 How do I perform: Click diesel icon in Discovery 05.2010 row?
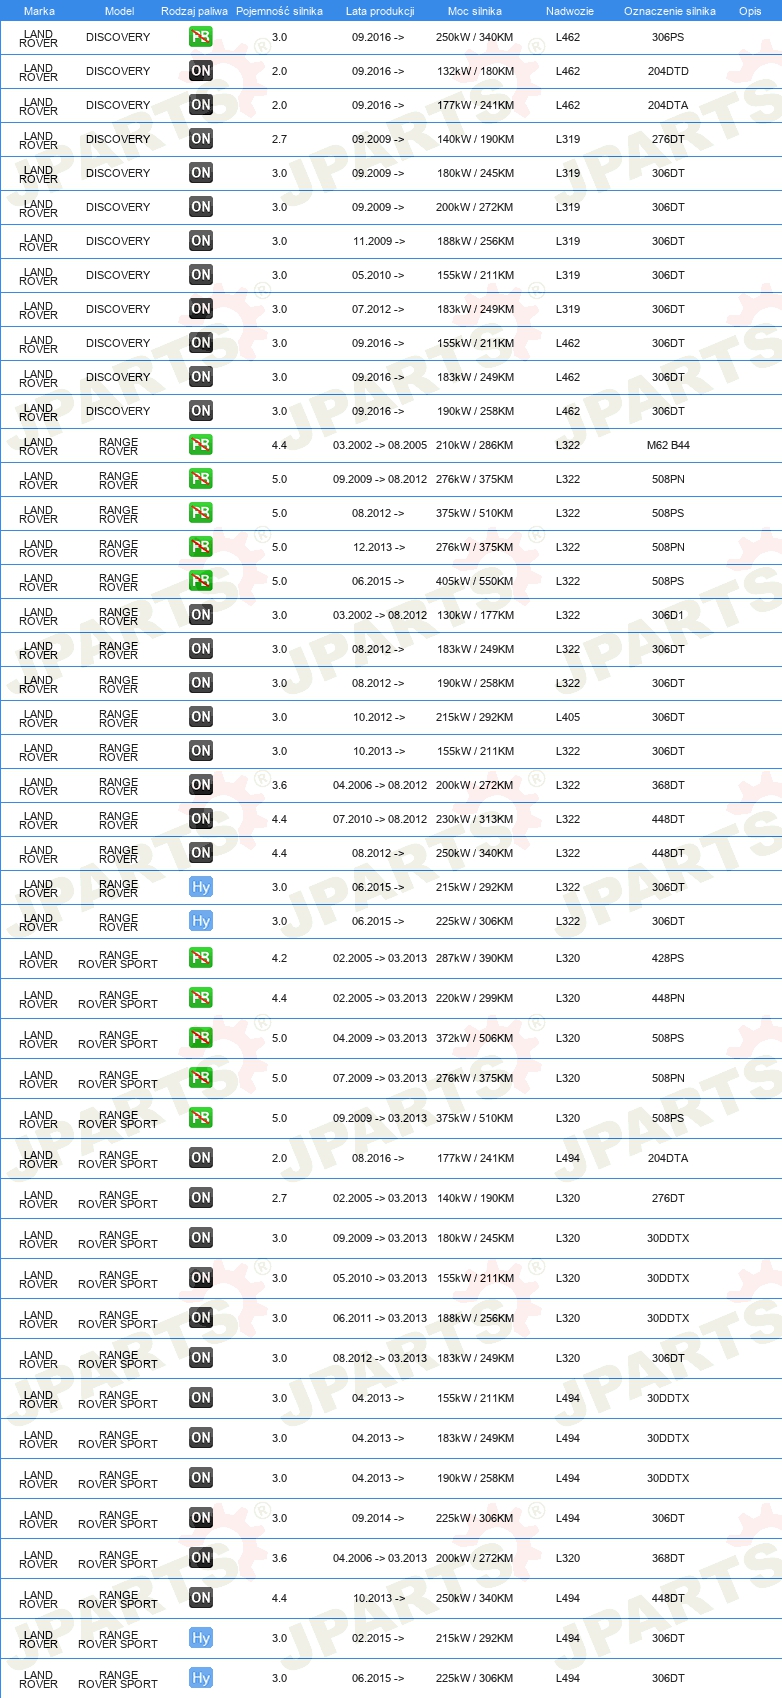(201, 275)
